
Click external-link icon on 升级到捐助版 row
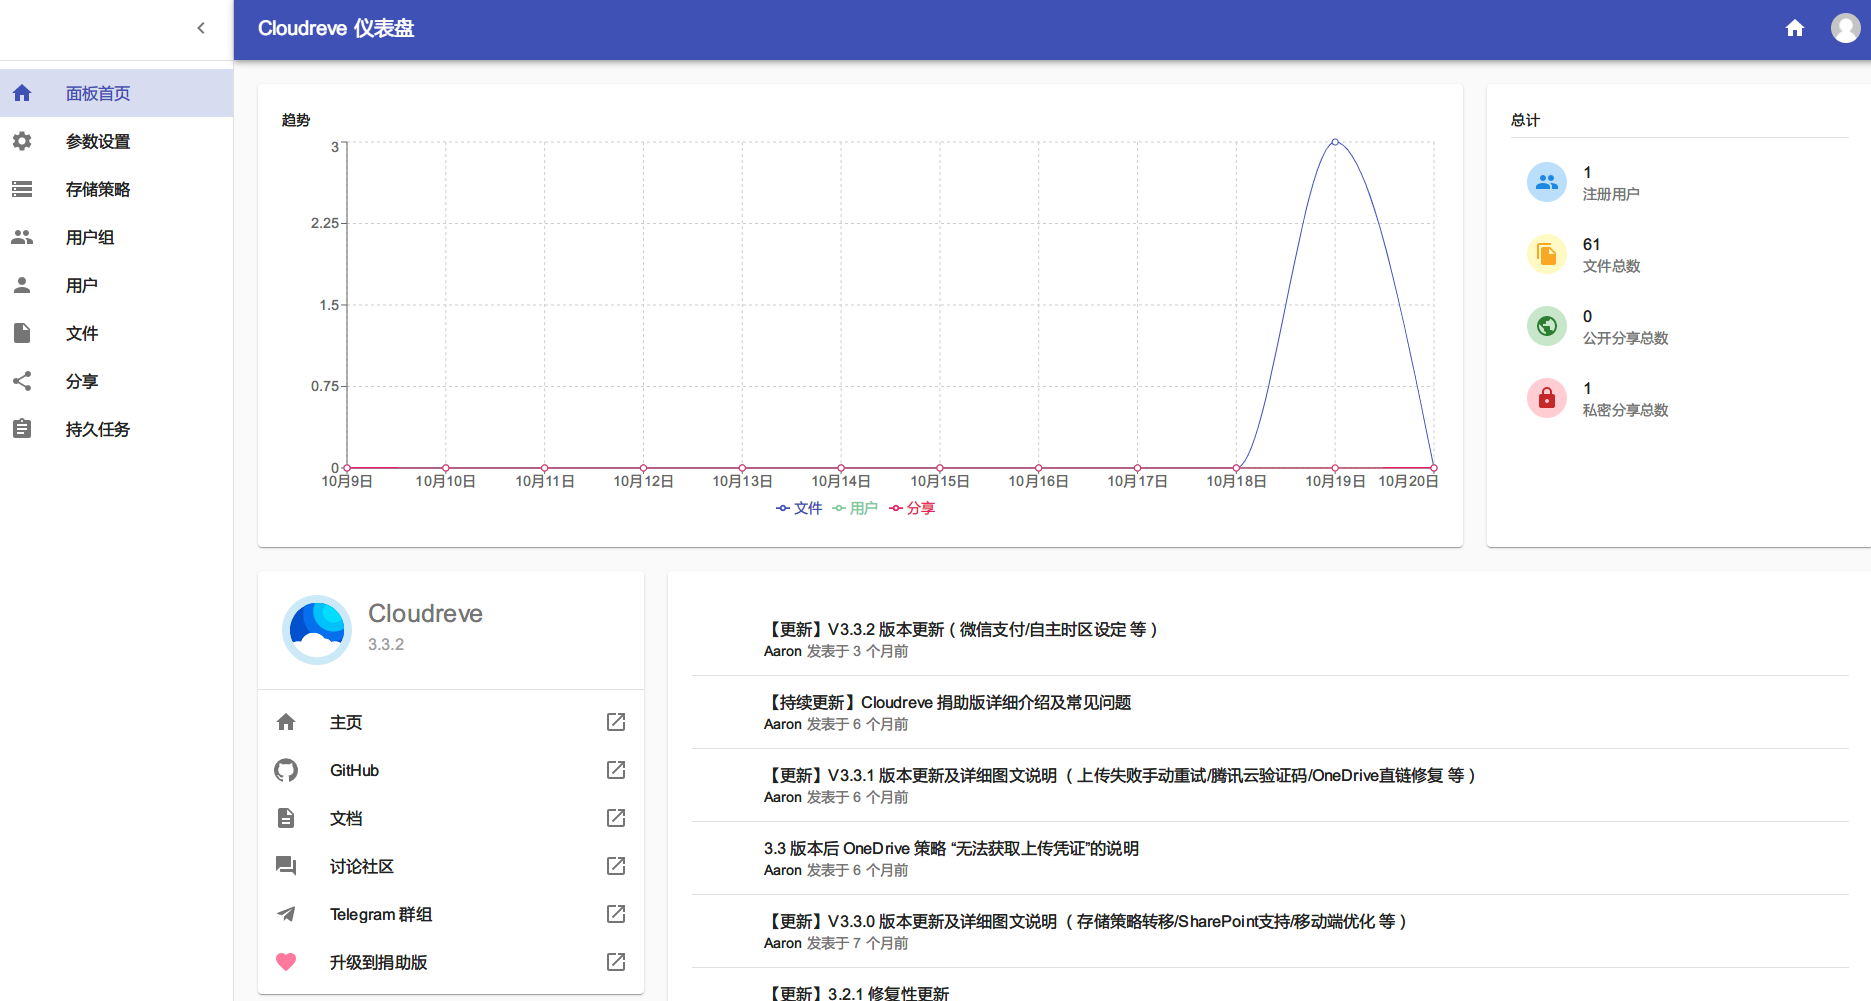click(x=616, y=962)
